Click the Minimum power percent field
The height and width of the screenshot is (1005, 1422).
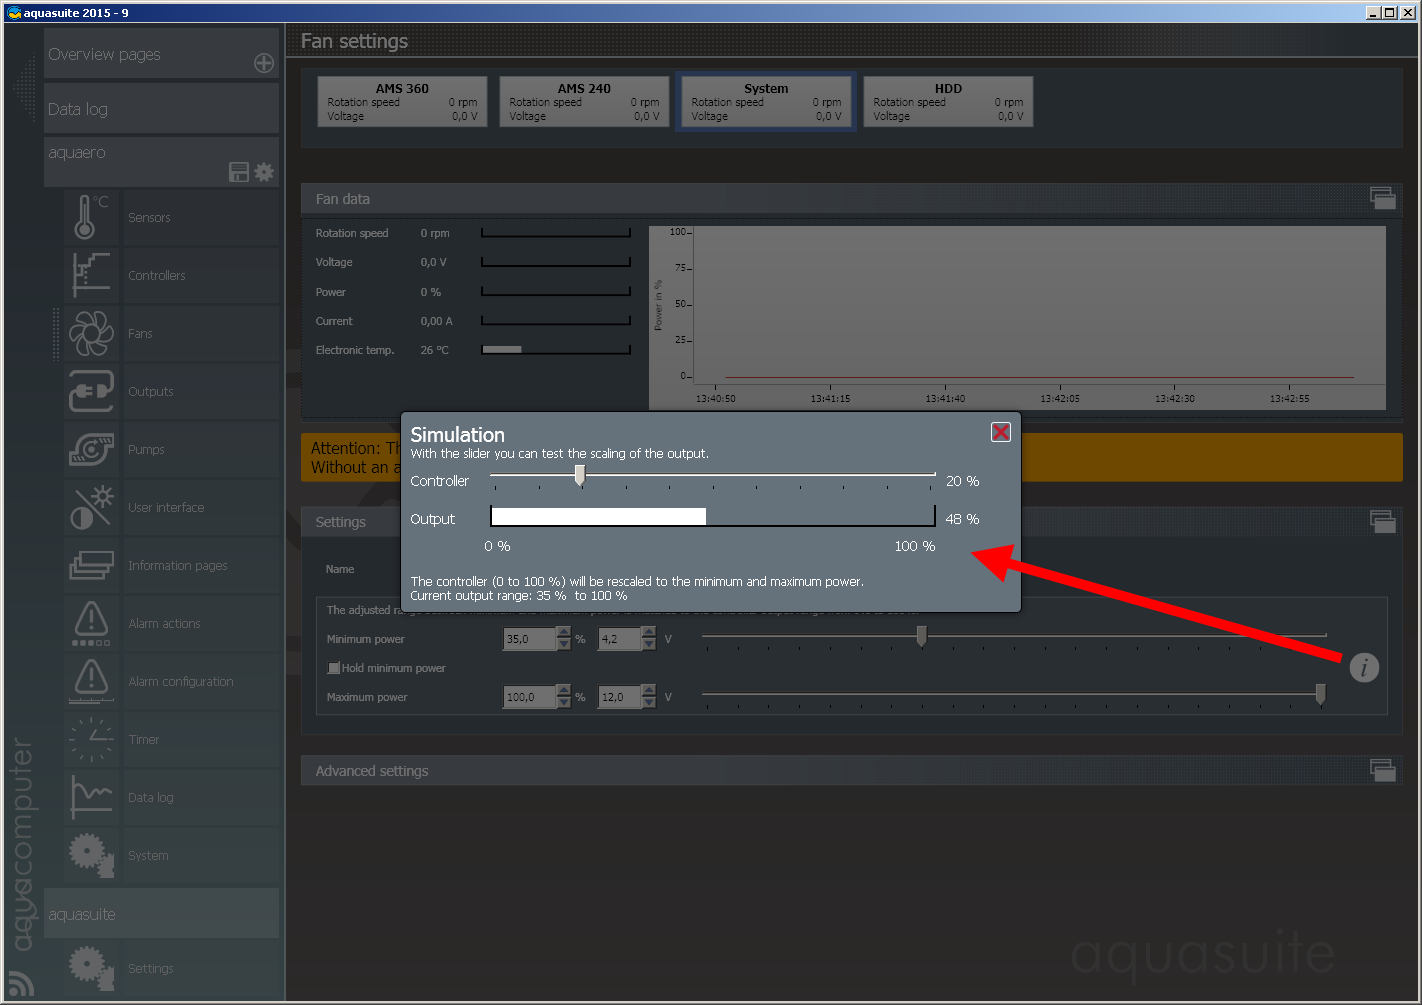pos(528,639)
